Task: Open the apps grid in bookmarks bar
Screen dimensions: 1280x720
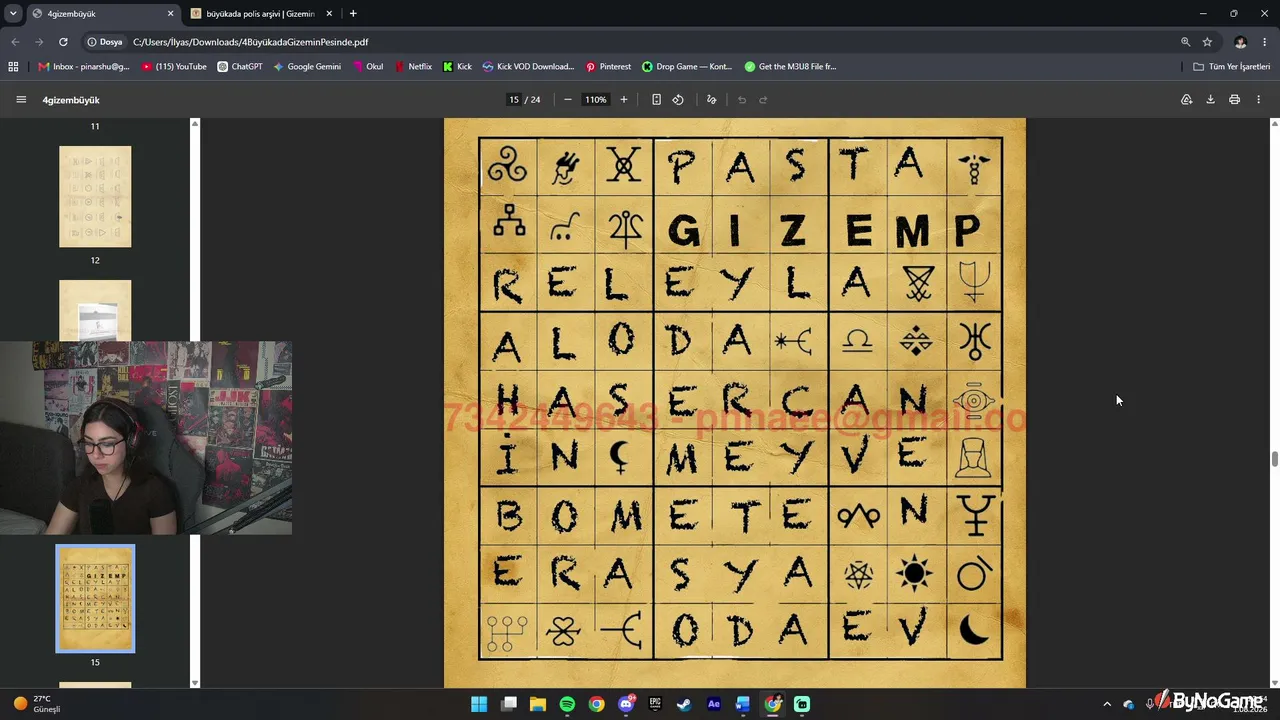Action: [x=13, y=67]
